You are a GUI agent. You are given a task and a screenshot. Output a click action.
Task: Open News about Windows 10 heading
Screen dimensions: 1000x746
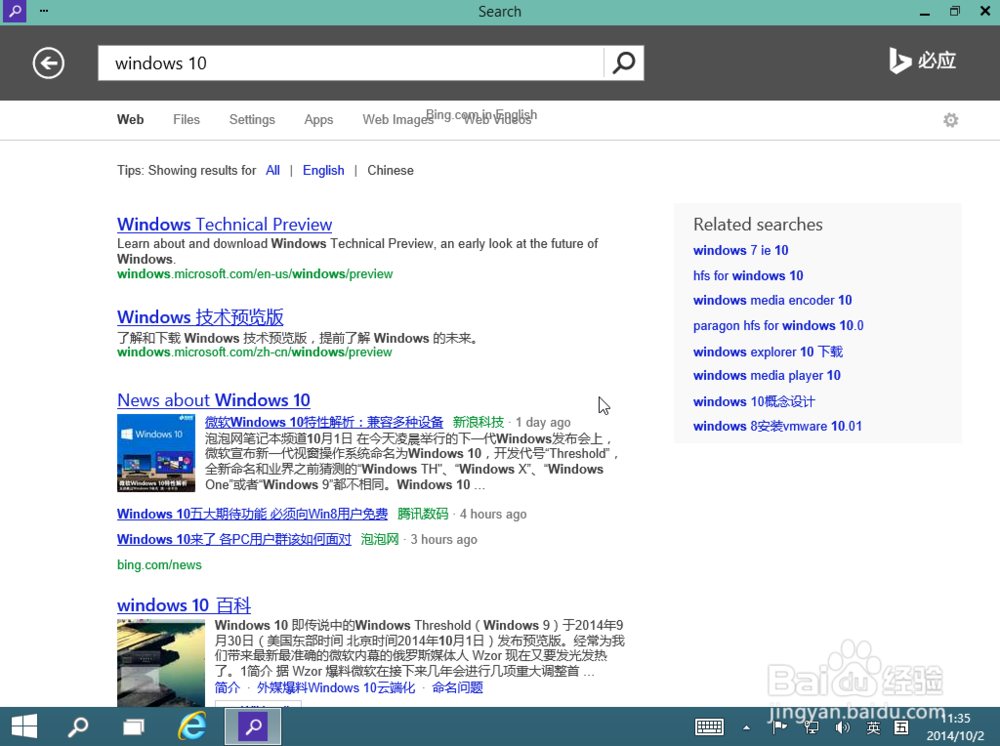coord(214,400)
